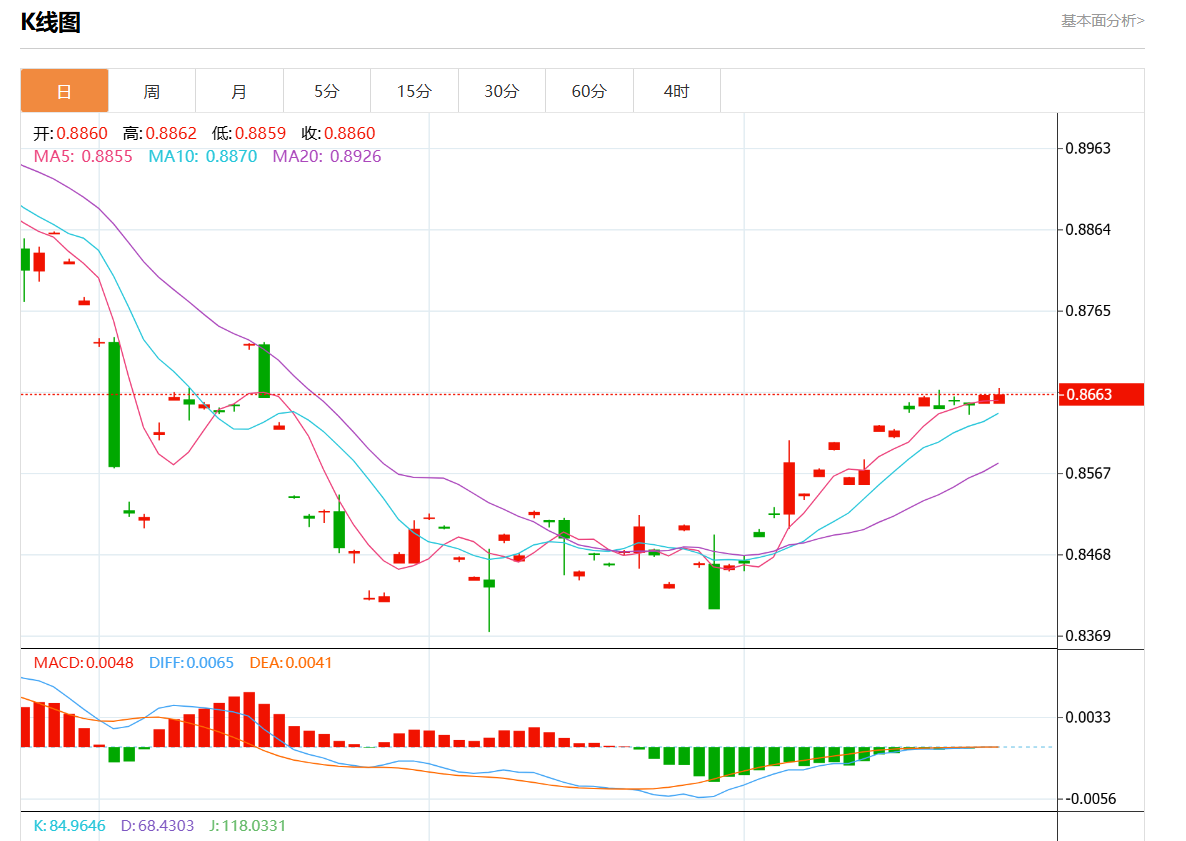This screenshot has width=1186, height=841.
Task: Click the 0.0033 MACD axis label
Action: [1088, 718]
